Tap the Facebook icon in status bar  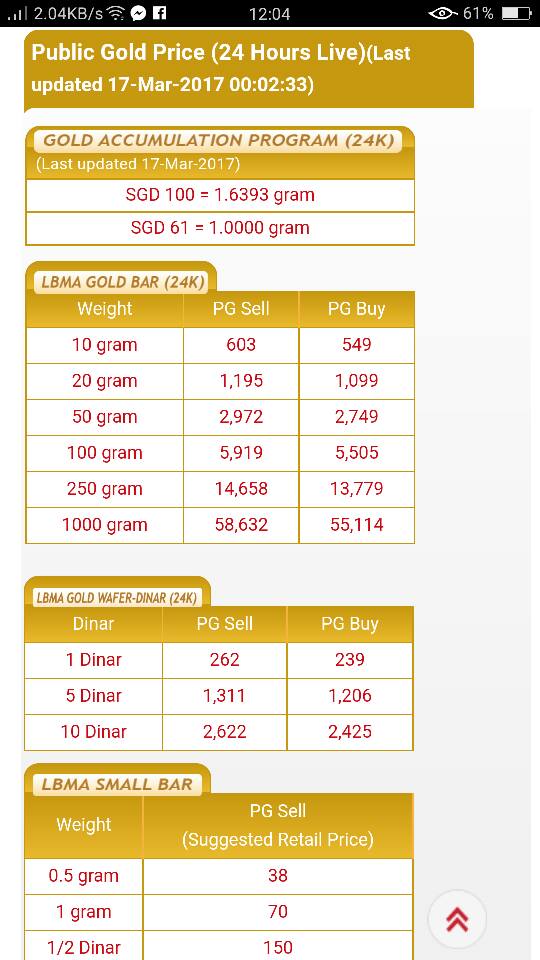coord(160,13)
